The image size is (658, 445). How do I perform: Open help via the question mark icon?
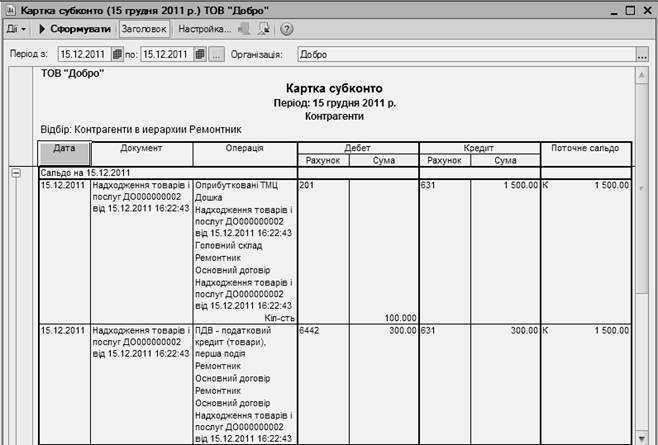[x=287, y=29]
